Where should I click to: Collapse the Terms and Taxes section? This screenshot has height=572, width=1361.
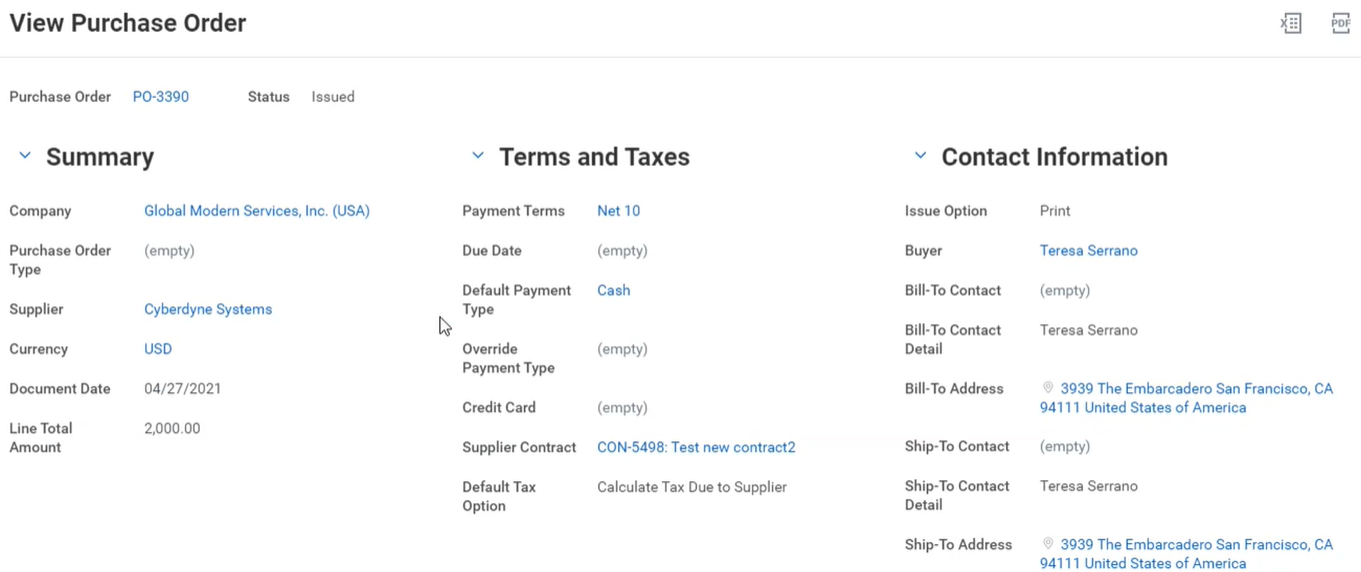tap(478, 156)
